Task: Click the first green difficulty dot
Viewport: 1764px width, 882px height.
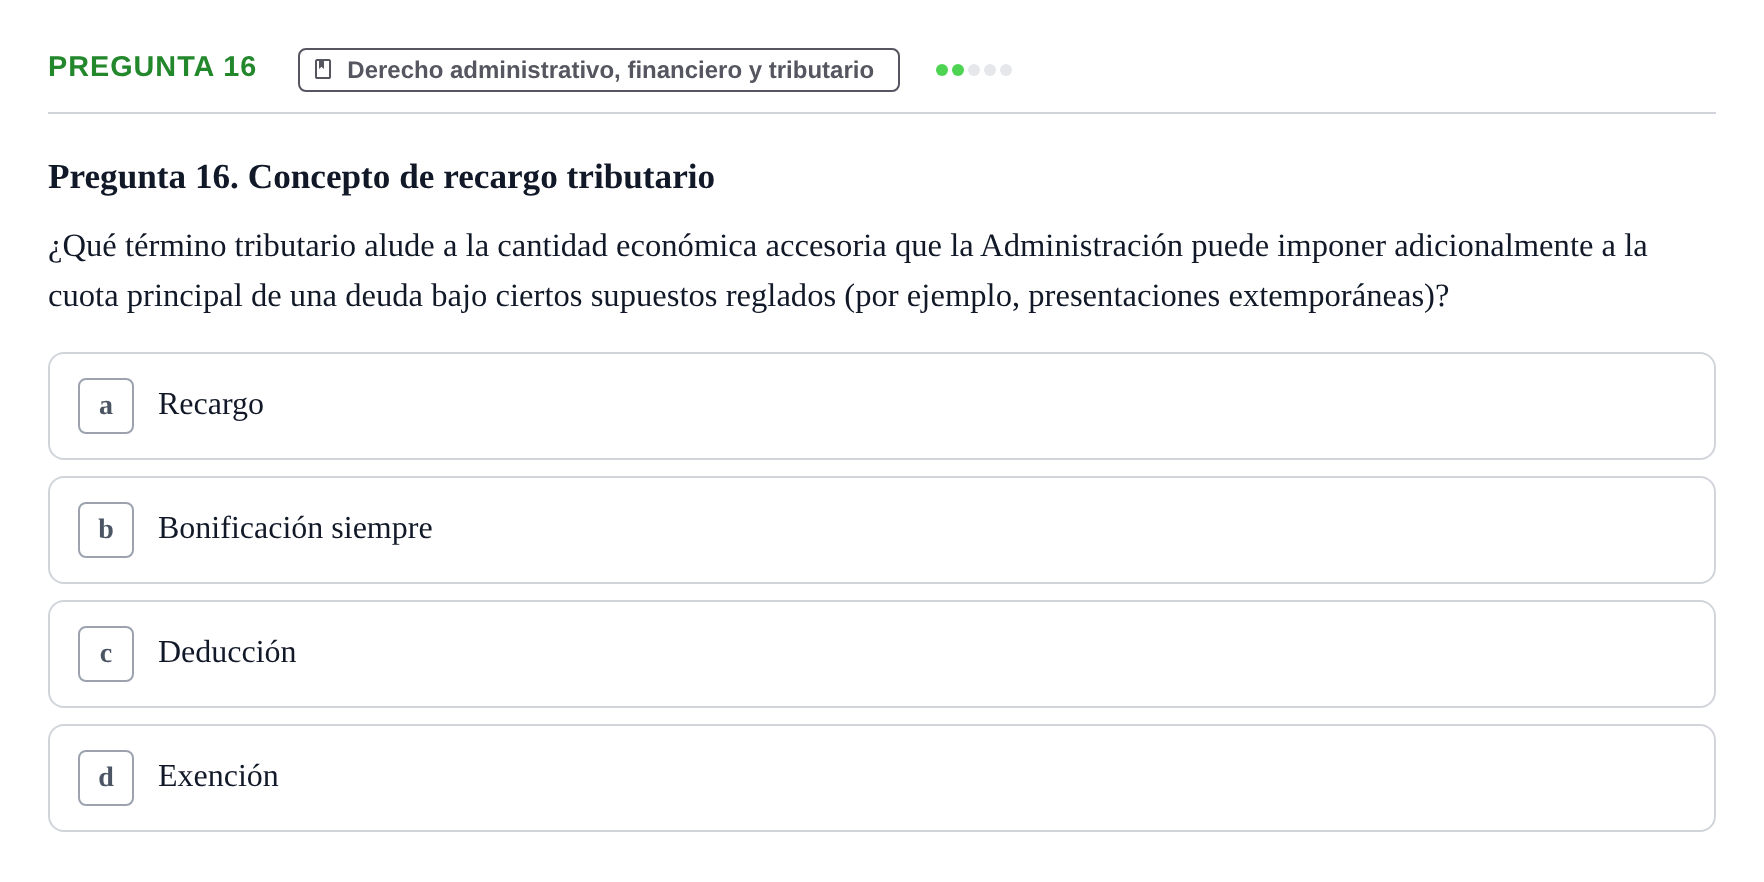Action: pyautogui.click(x=942, y=70)
